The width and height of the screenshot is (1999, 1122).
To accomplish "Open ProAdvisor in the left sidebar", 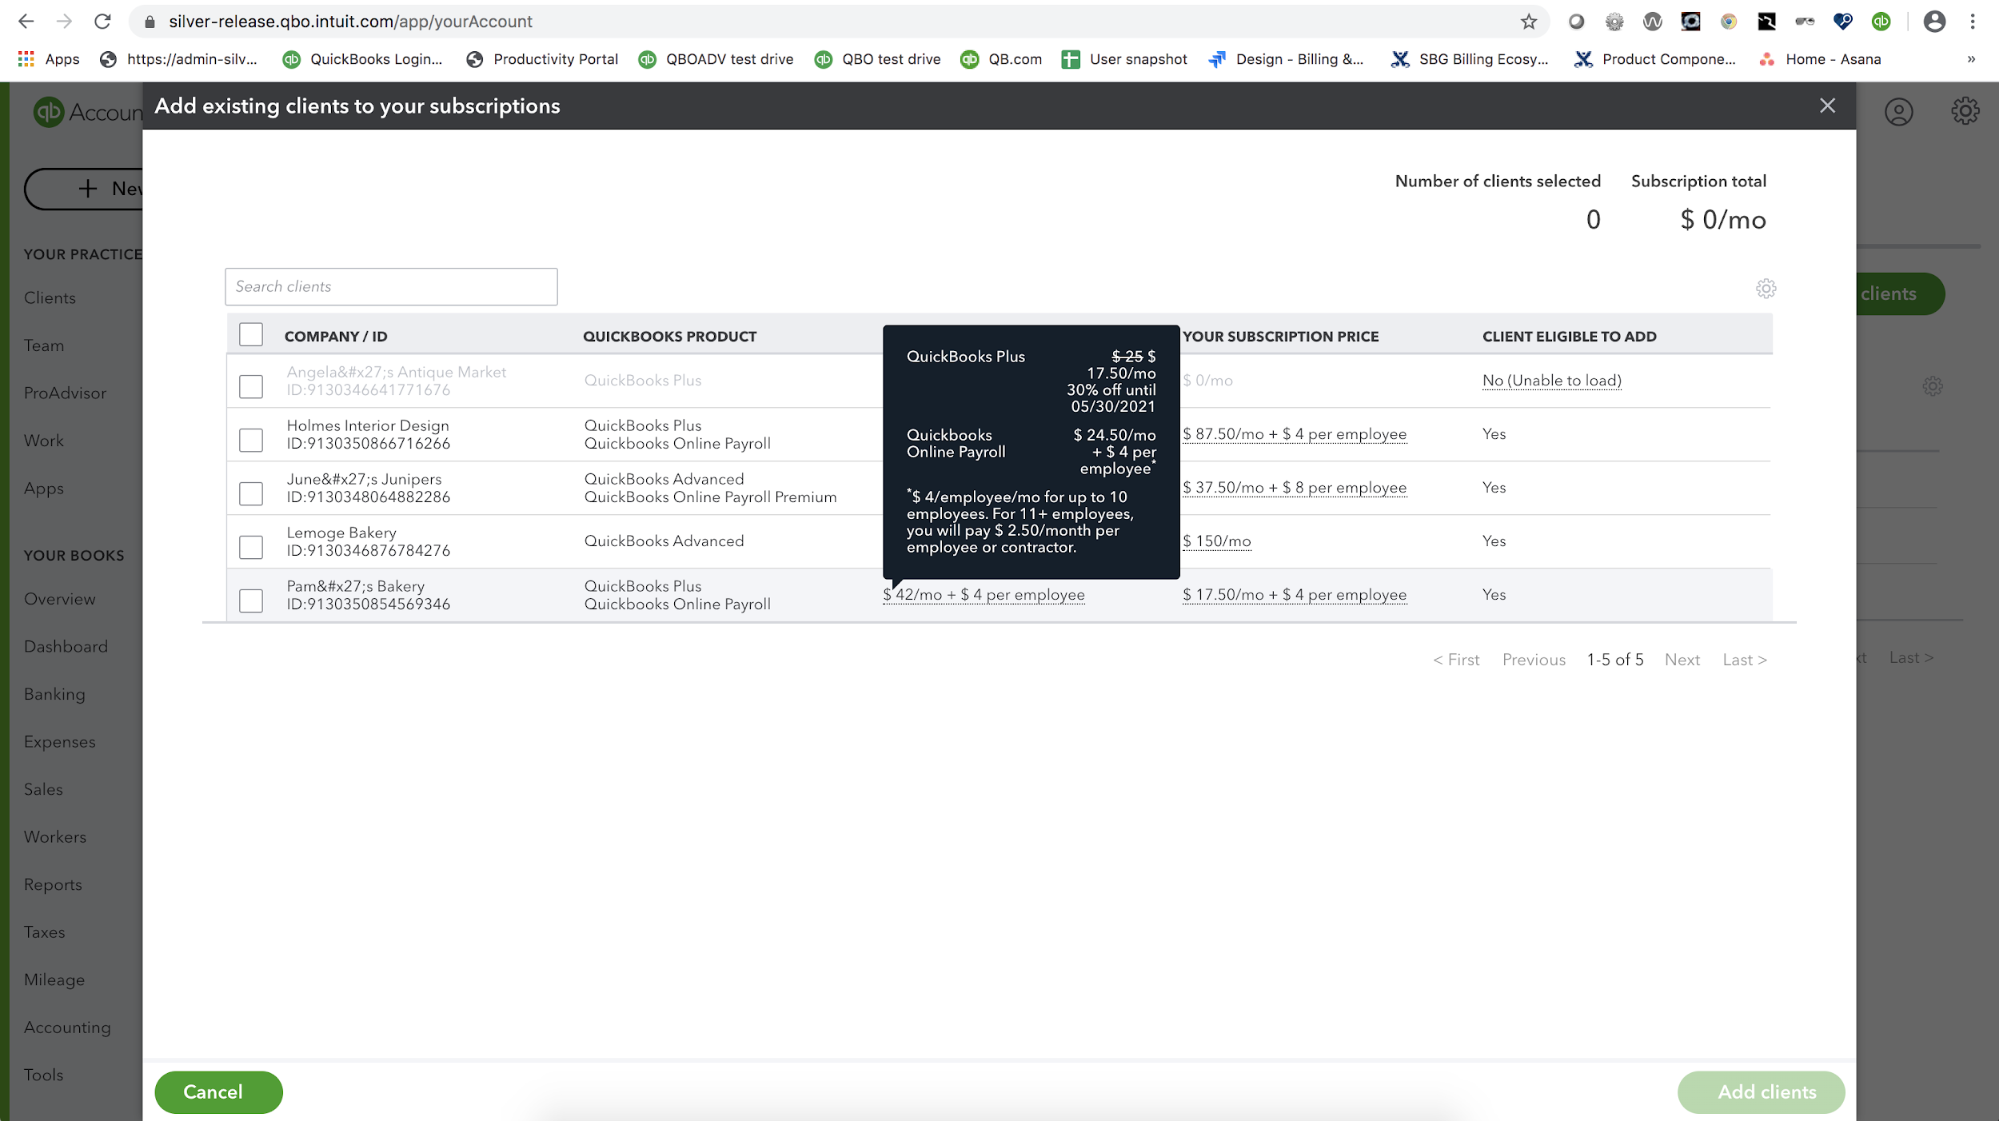I will 65,393.
